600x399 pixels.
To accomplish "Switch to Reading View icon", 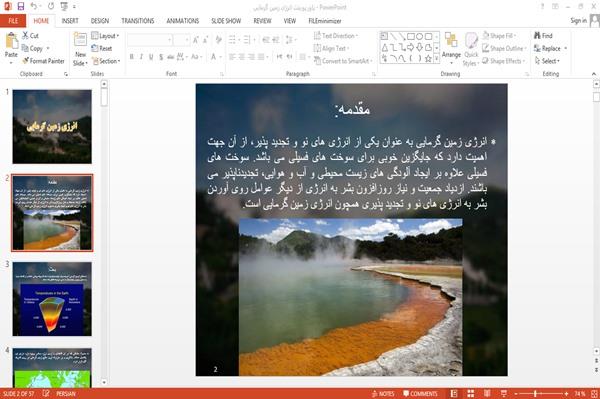I will 487,394.
